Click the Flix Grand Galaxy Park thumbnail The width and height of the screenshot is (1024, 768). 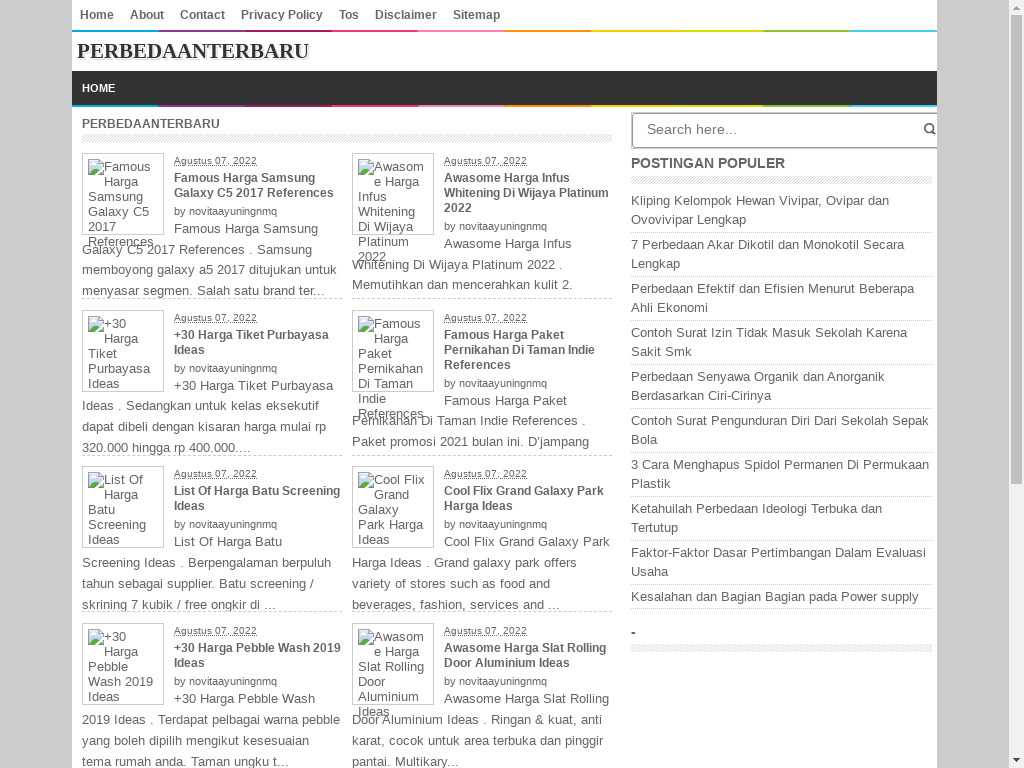[392, 507]
